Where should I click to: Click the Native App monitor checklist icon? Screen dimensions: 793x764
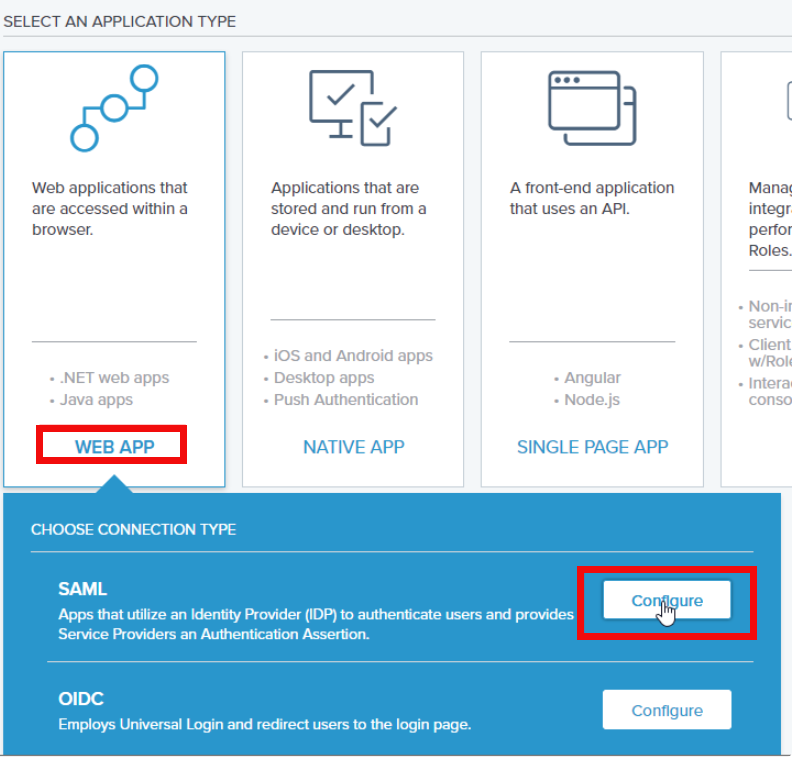point(352,108)
